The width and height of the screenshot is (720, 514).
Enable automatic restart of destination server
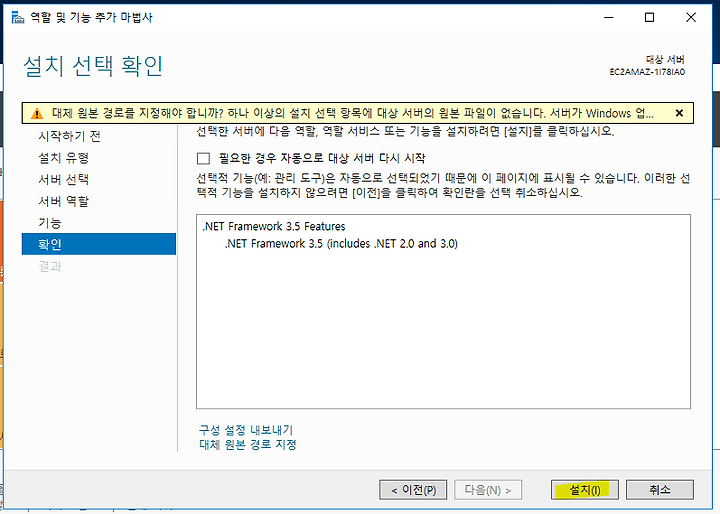coord(203,158)
